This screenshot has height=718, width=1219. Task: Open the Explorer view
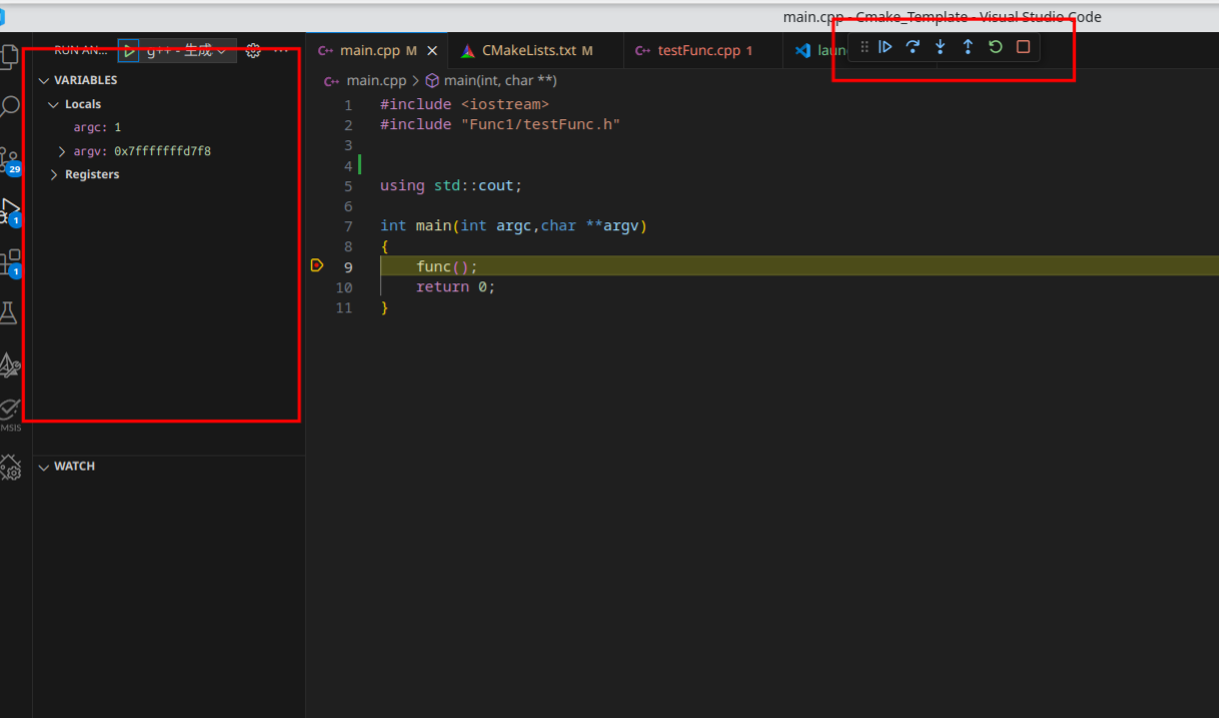coord(10,56)
